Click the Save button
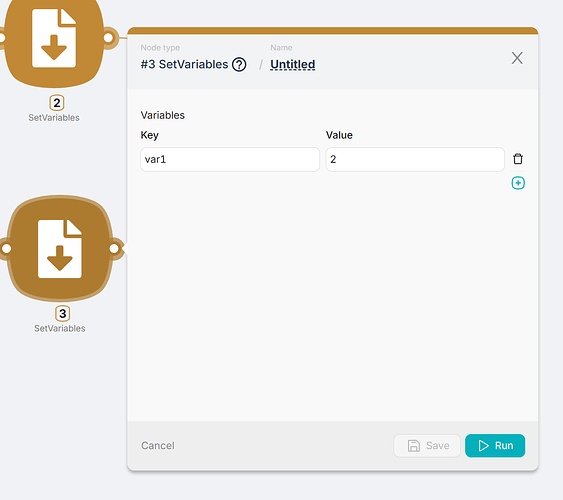Image resolution: width=563 pixels, height=500 pixels. point(427,445)
